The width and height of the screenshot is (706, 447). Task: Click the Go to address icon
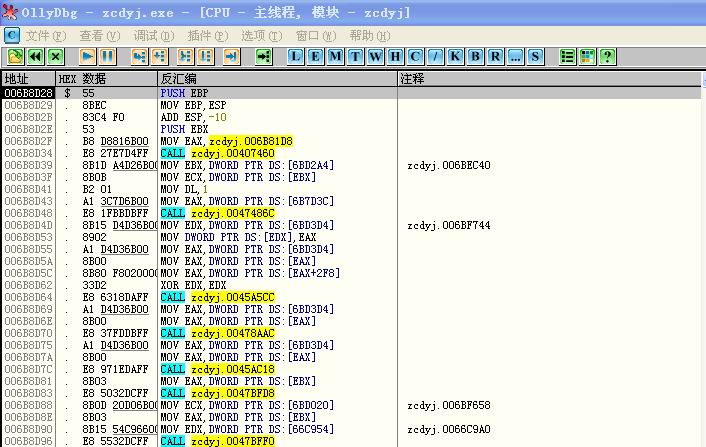(x=264, y=57)
